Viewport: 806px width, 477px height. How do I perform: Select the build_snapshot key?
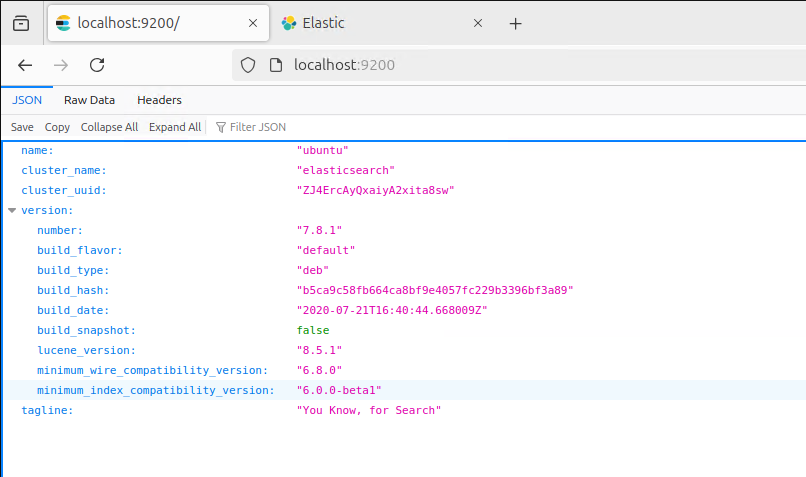pyautogui.click(x=86, y=331)
